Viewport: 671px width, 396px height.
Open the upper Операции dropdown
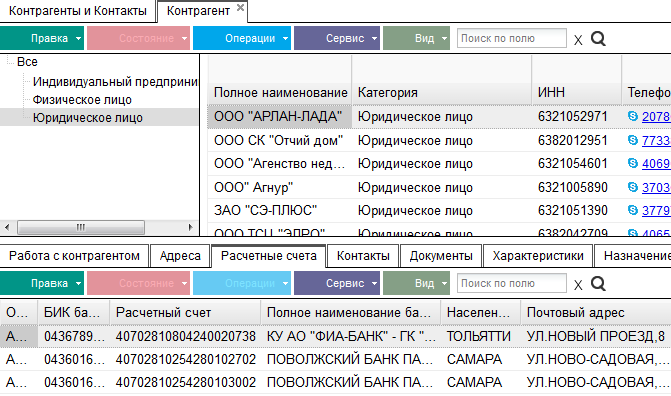(x=242, y=38)
